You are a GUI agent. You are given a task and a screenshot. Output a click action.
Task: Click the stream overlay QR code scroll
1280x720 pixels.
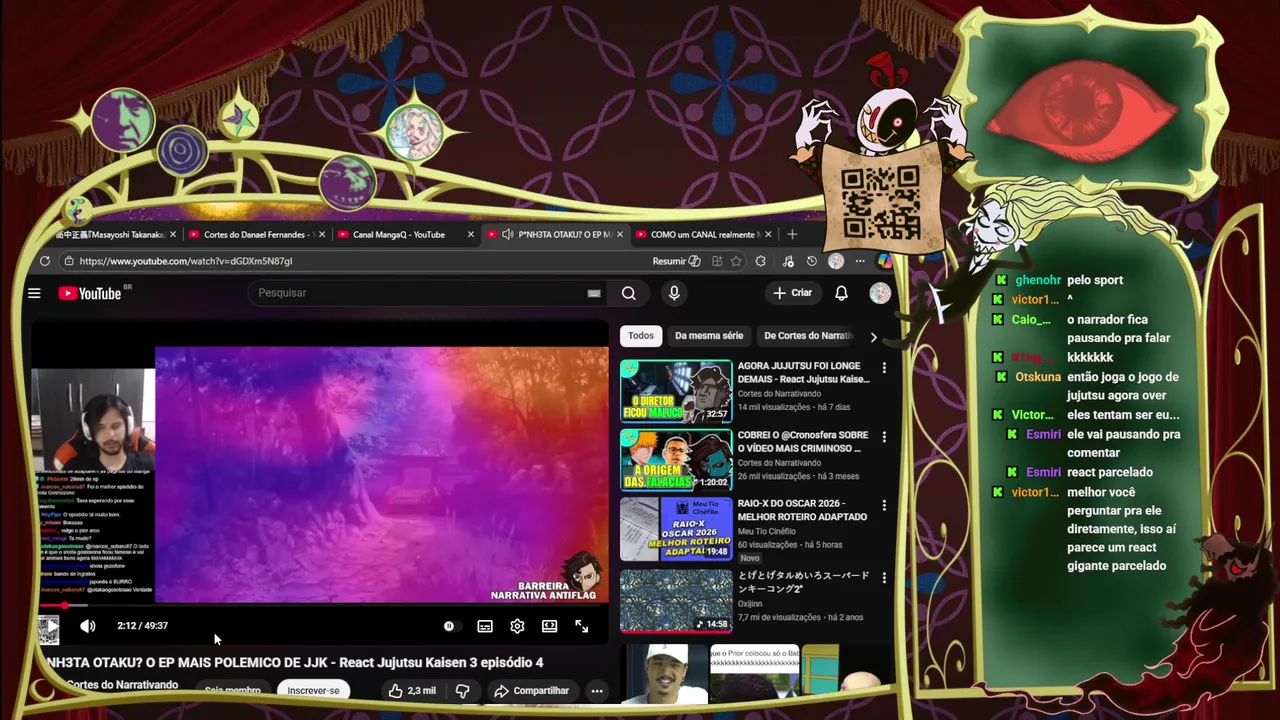[x=880, y=201]
